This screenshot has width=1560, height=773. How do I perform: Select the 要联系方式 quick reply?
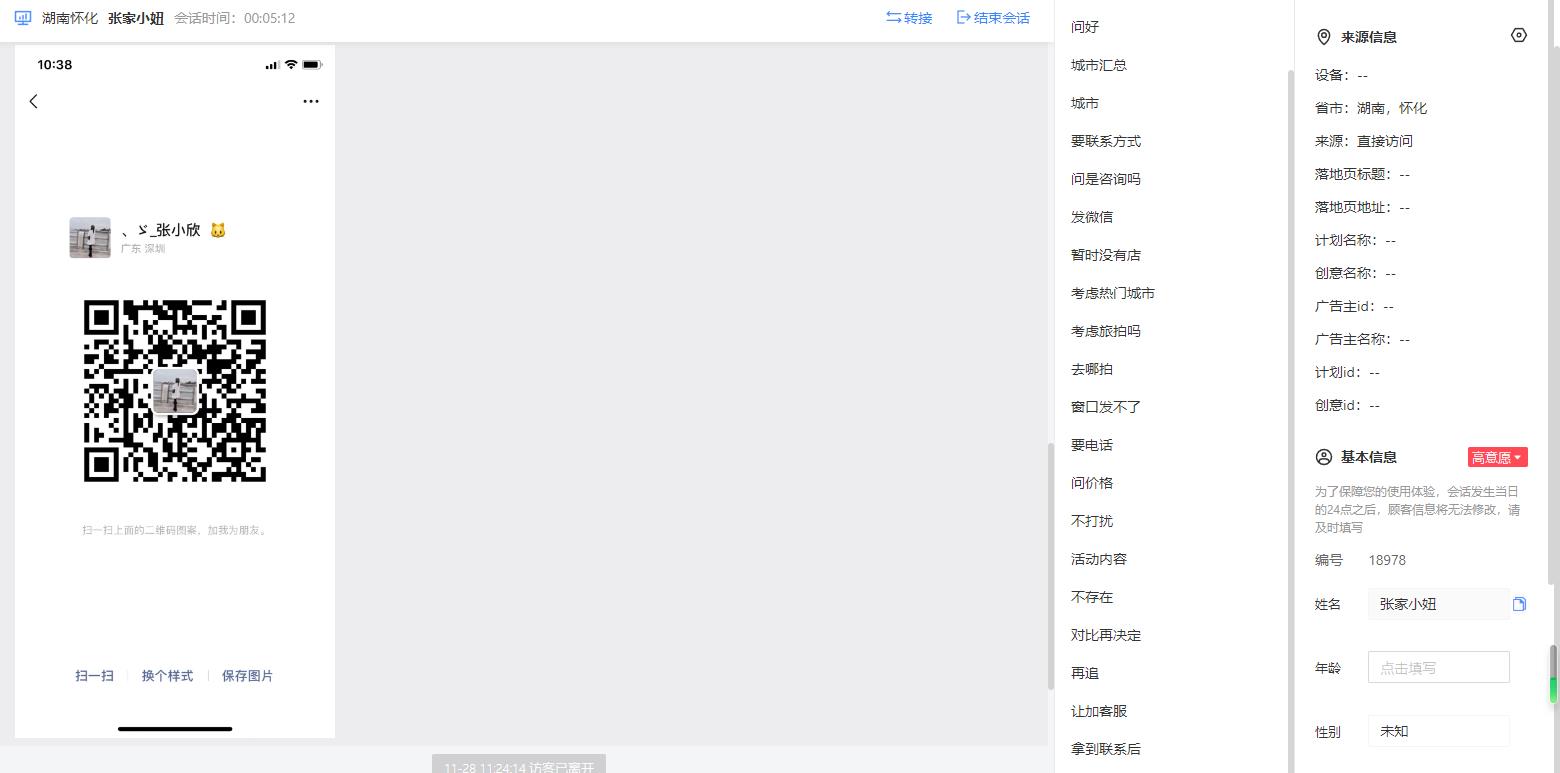pyautogui.click(x=1106, y=141)
